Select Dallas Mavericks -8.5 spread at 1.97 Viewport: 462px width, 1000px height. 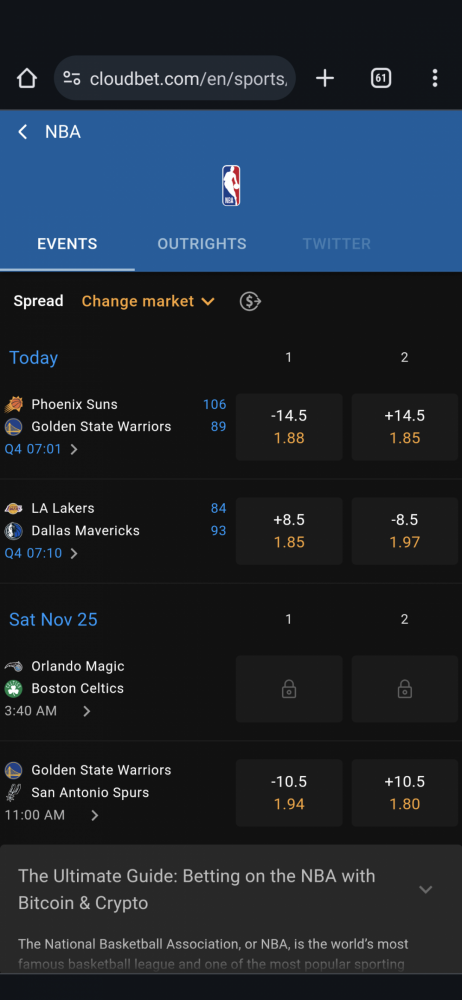pos(405,531)
